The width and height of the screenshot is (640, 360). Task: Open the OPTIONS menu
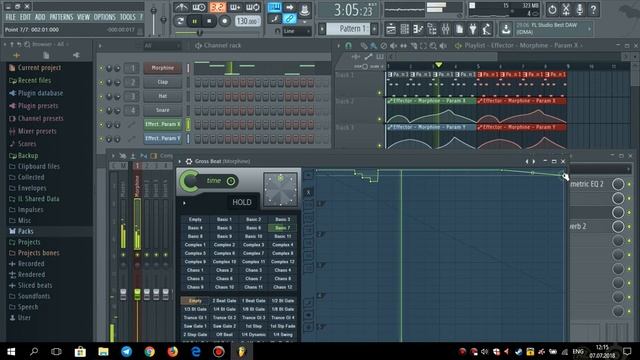pos(104,17)
